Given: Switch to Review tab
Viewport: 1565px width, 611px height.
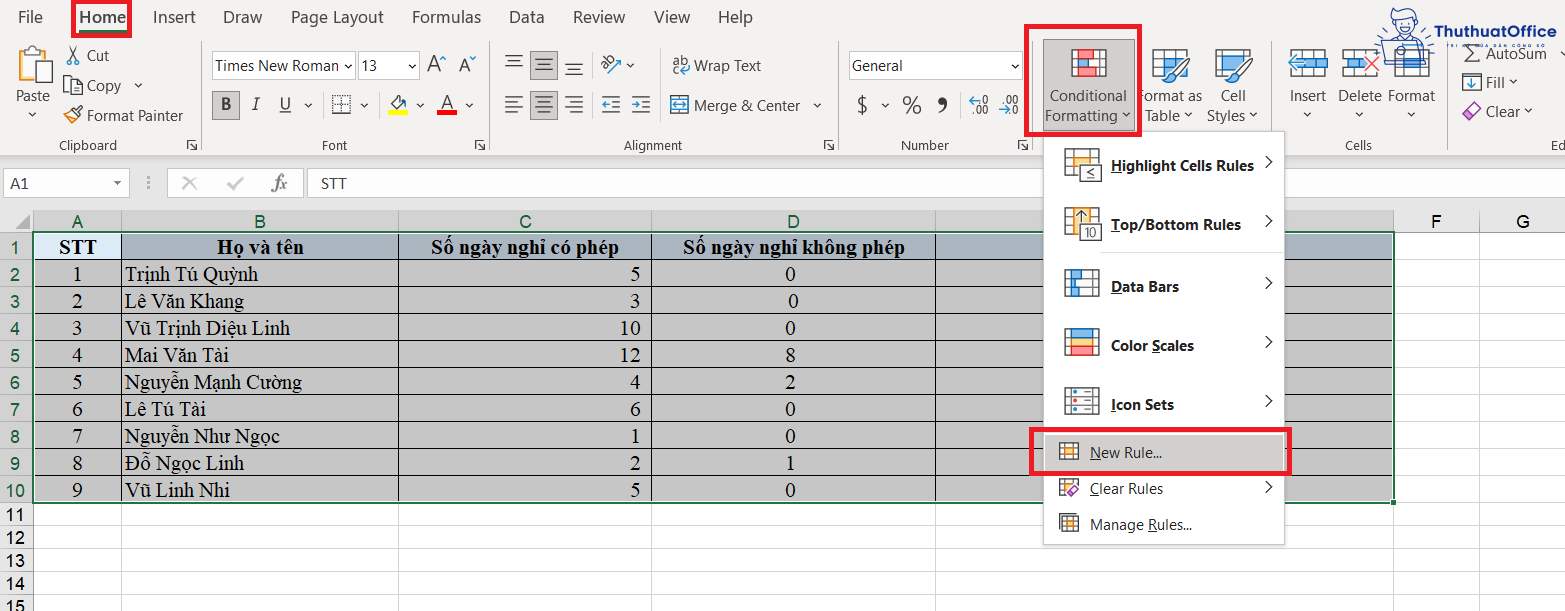Looking at the screenshot, I should click(x=599, y=17).
